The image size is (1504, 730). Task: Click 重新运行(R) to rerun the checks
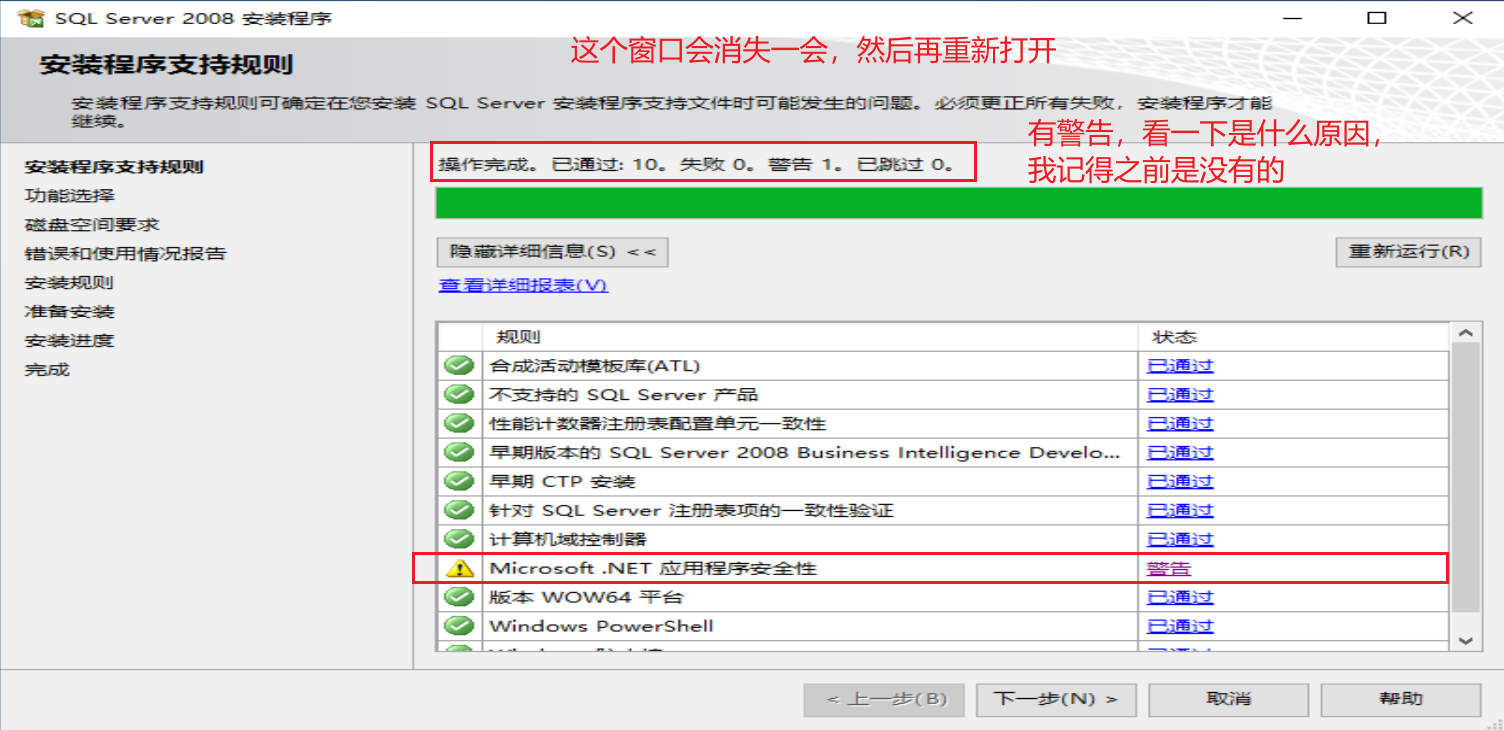click(x=1407, y=252)
